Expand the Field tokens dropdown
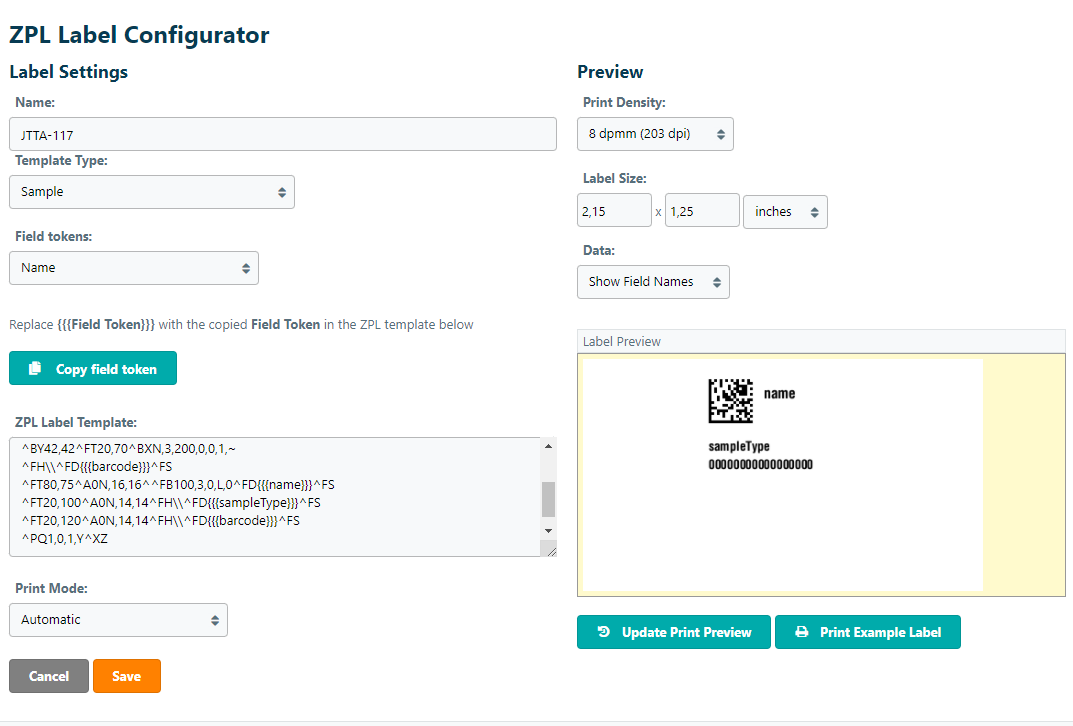This screenshot has height=726, width=1073. (134, 268)
